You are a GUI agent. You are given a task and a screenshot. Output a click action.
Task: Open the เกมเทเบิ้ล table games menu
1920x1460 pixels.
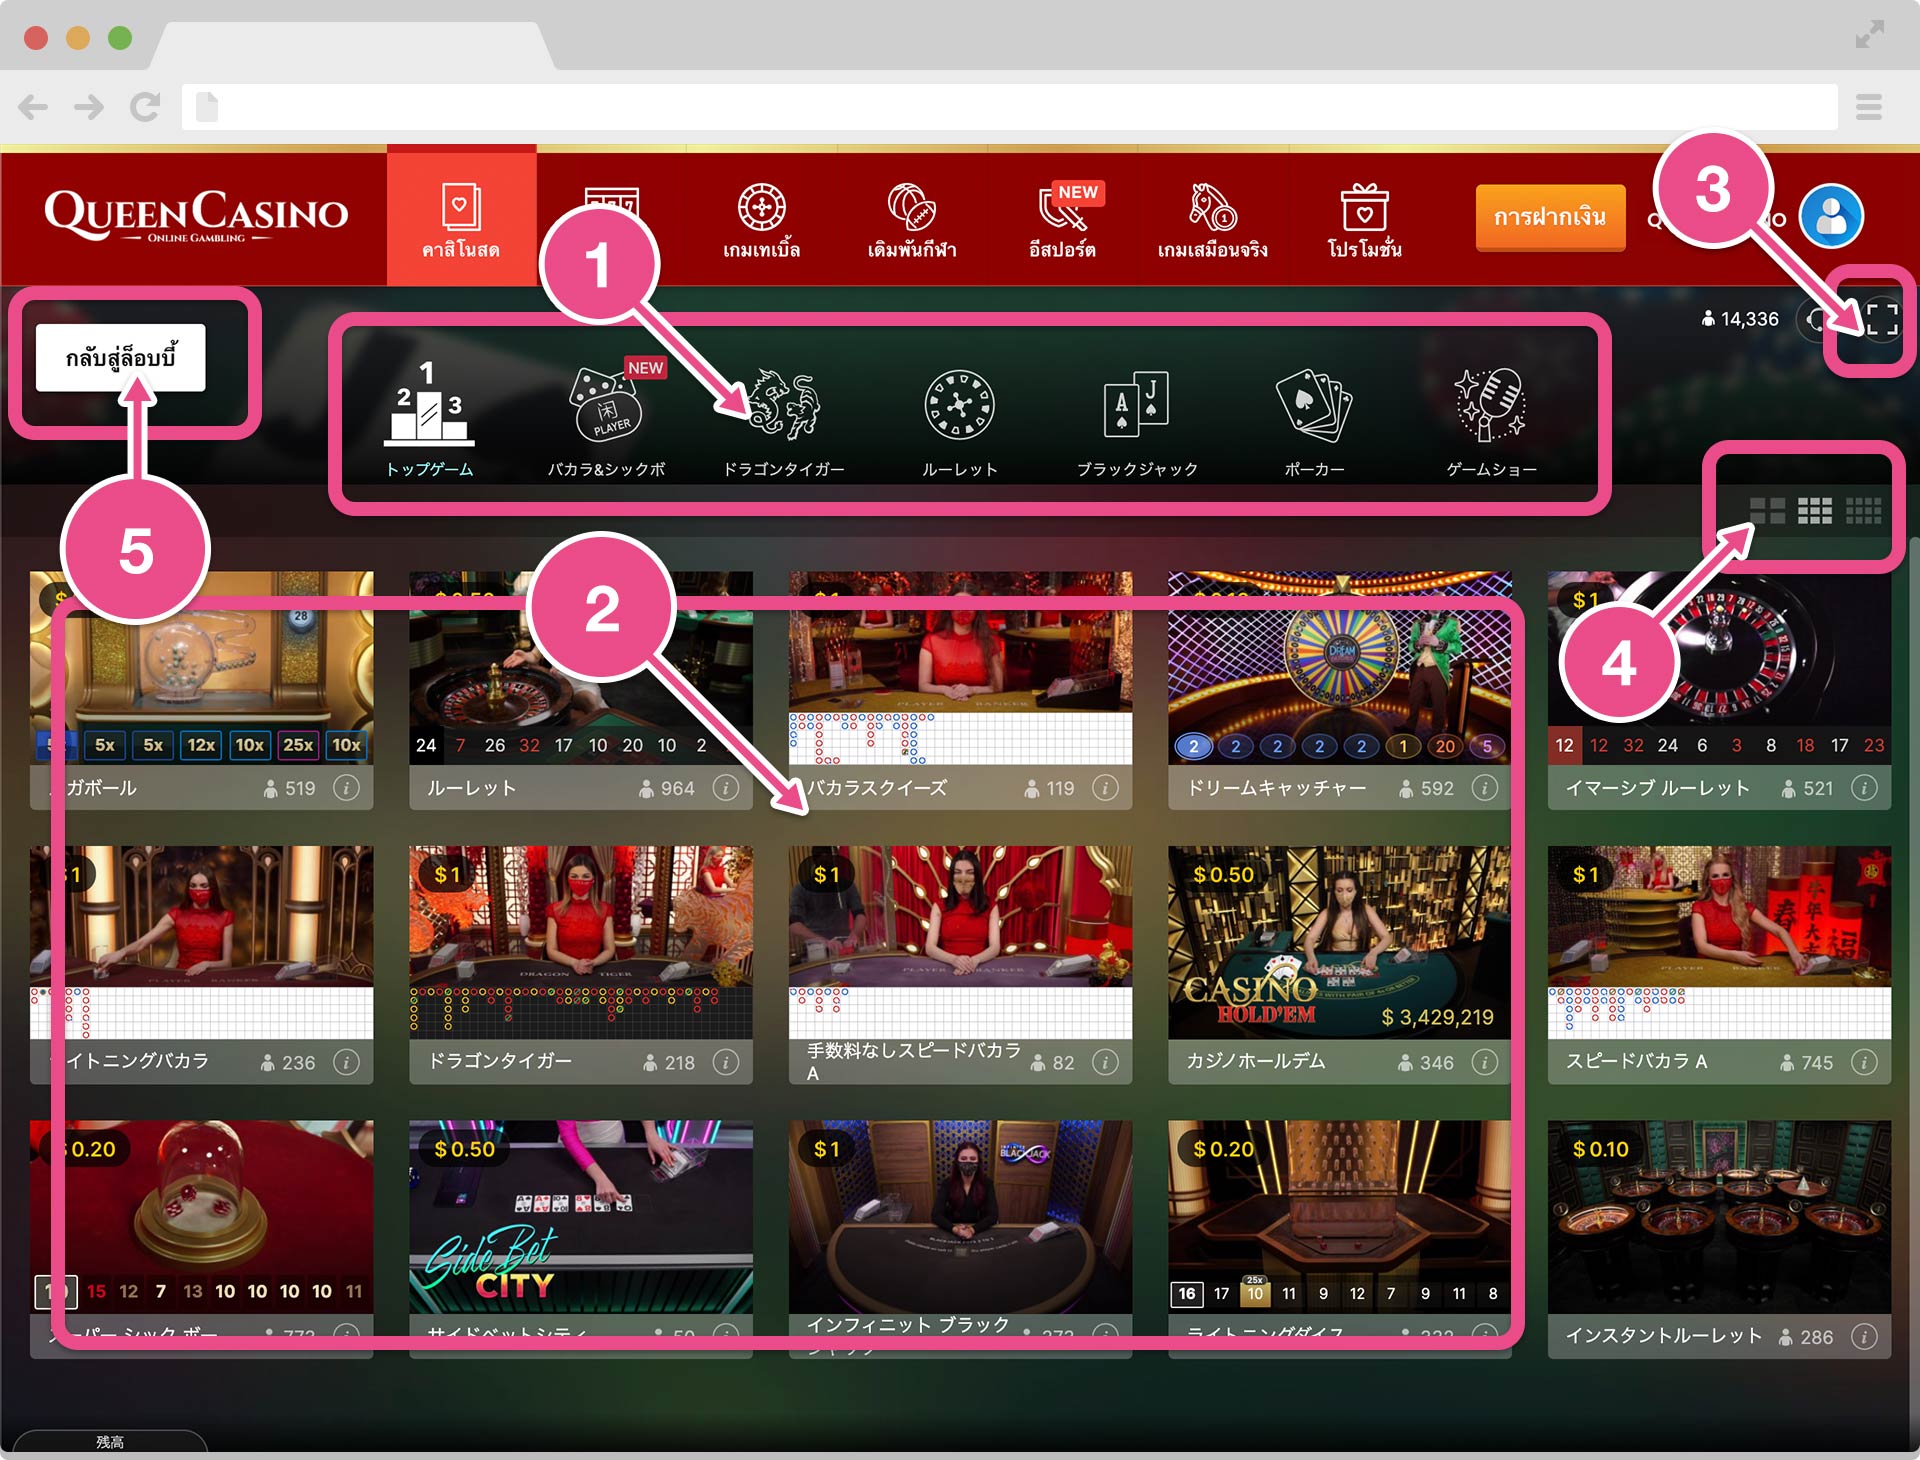(761, 222)
